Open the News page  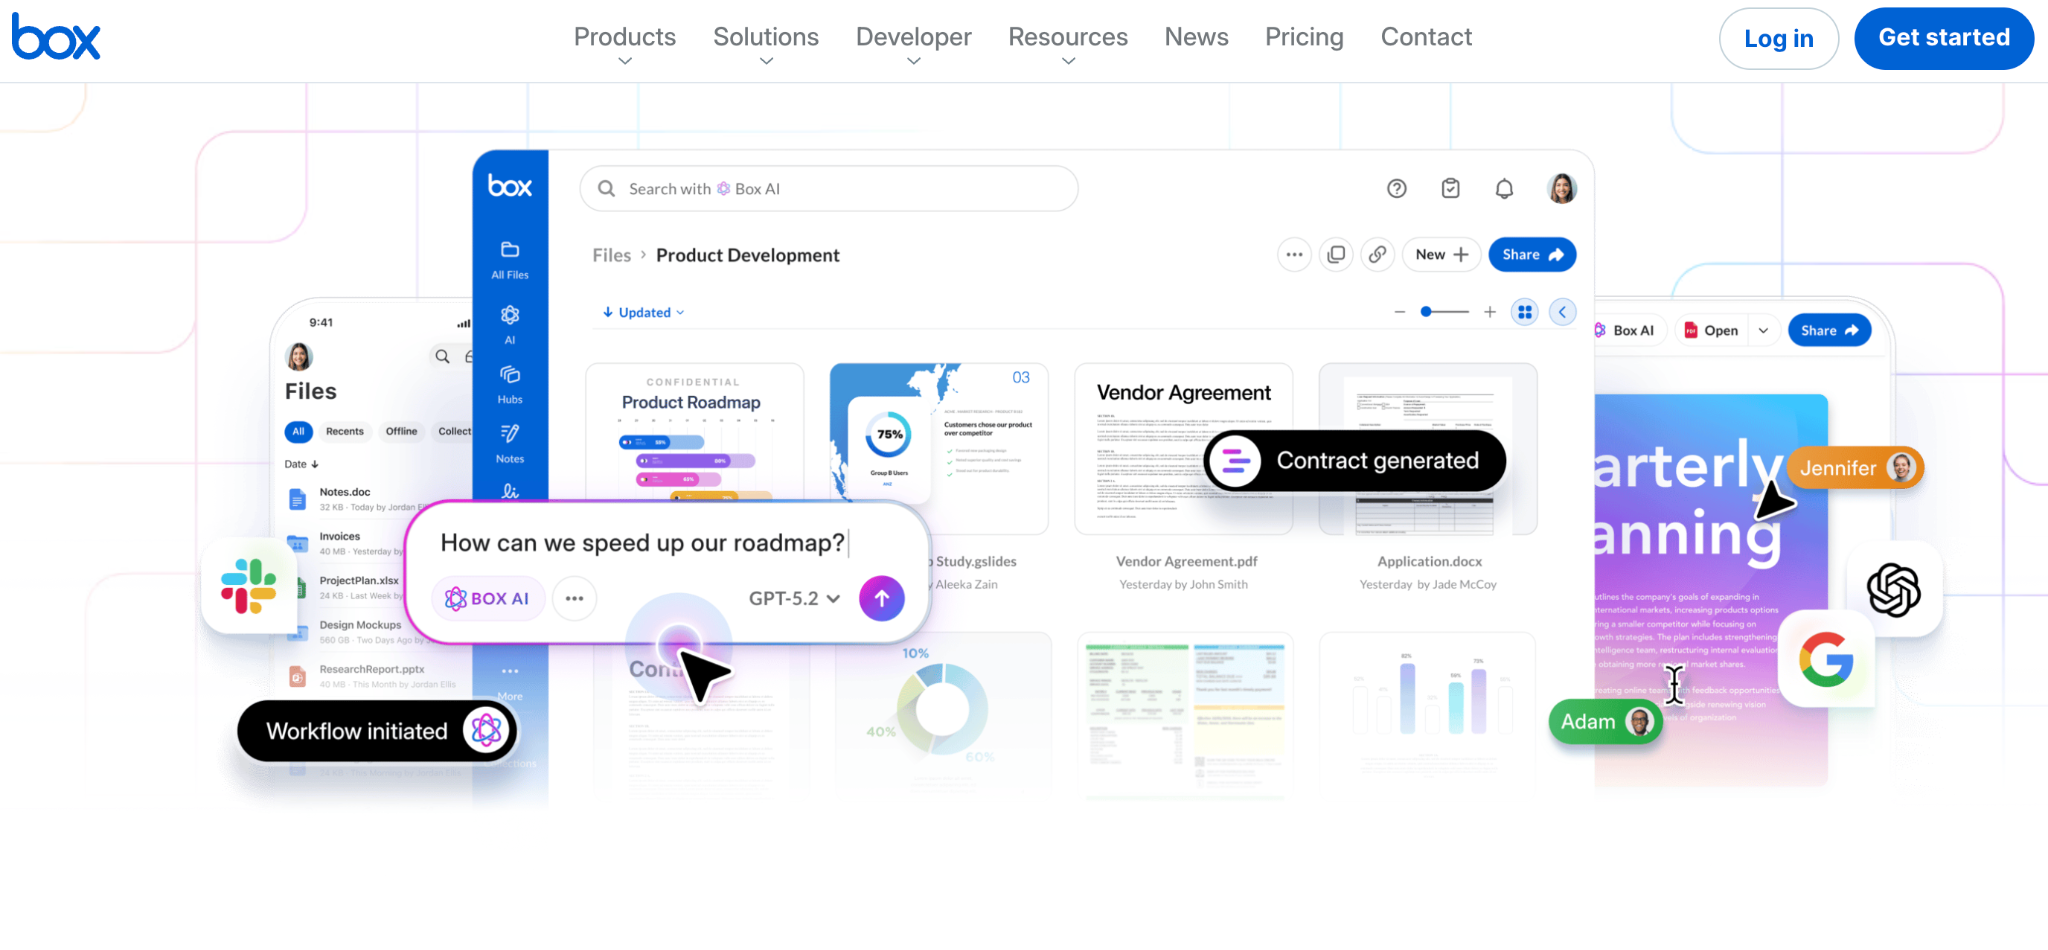(x=1197, y=37)
